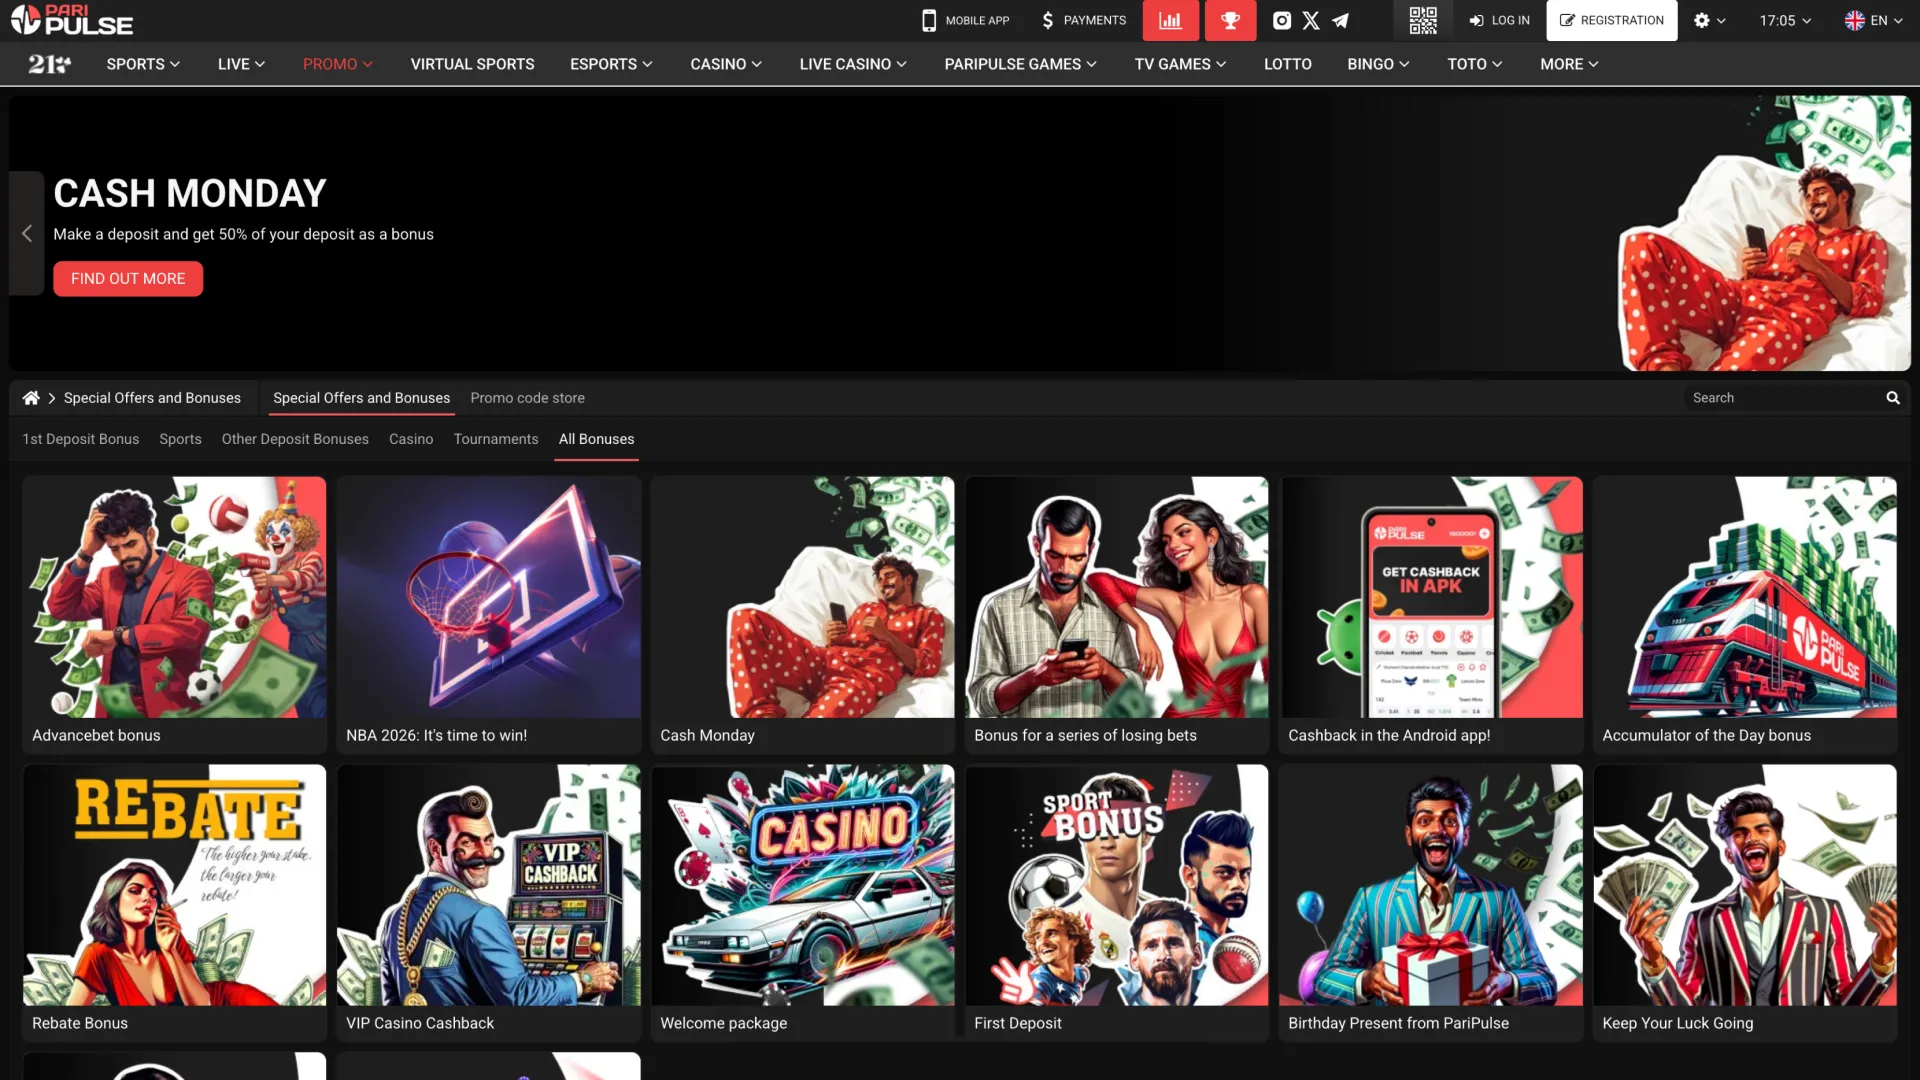Click the red statistics bar chart icon
Image resolution: width=1920 pixels, height=1080 pixels.
pyautogui.click(x=1170, y=20)
